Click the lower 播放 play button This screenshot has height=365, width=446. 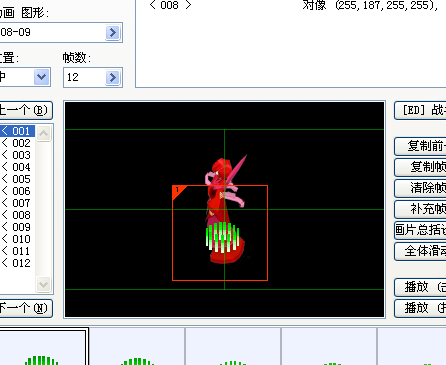pos(420,308)
